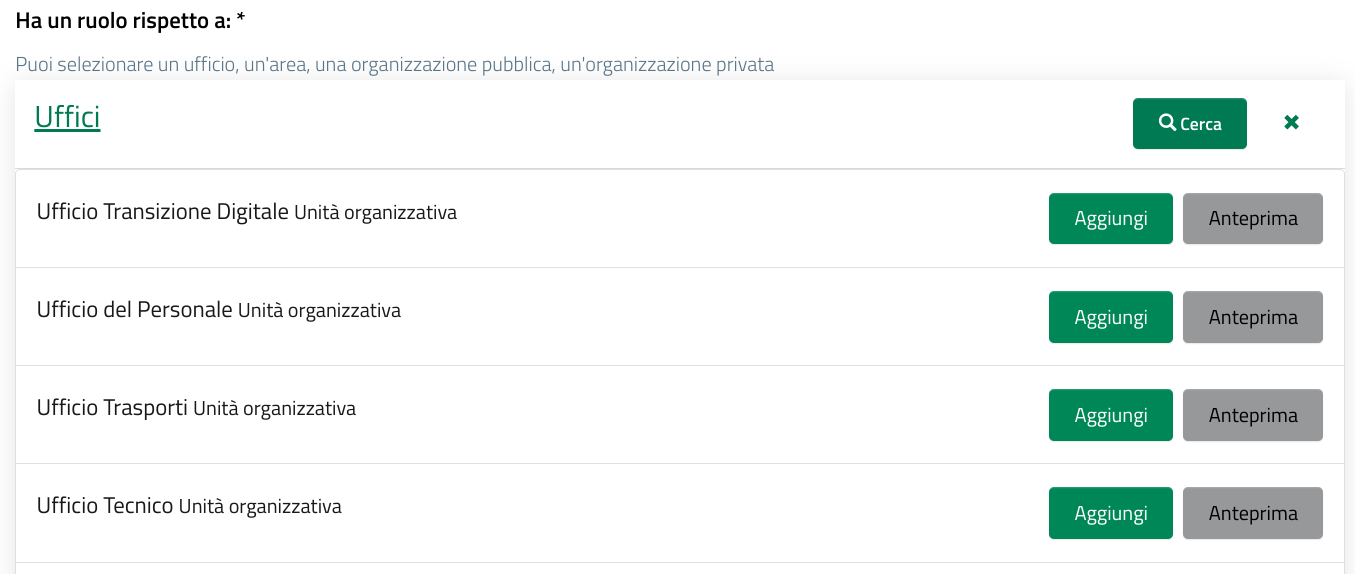Viewport: 1355px width, 574px height.
Task: Select the Ufficio del Personale title
Action: click(x=135, y=310)
